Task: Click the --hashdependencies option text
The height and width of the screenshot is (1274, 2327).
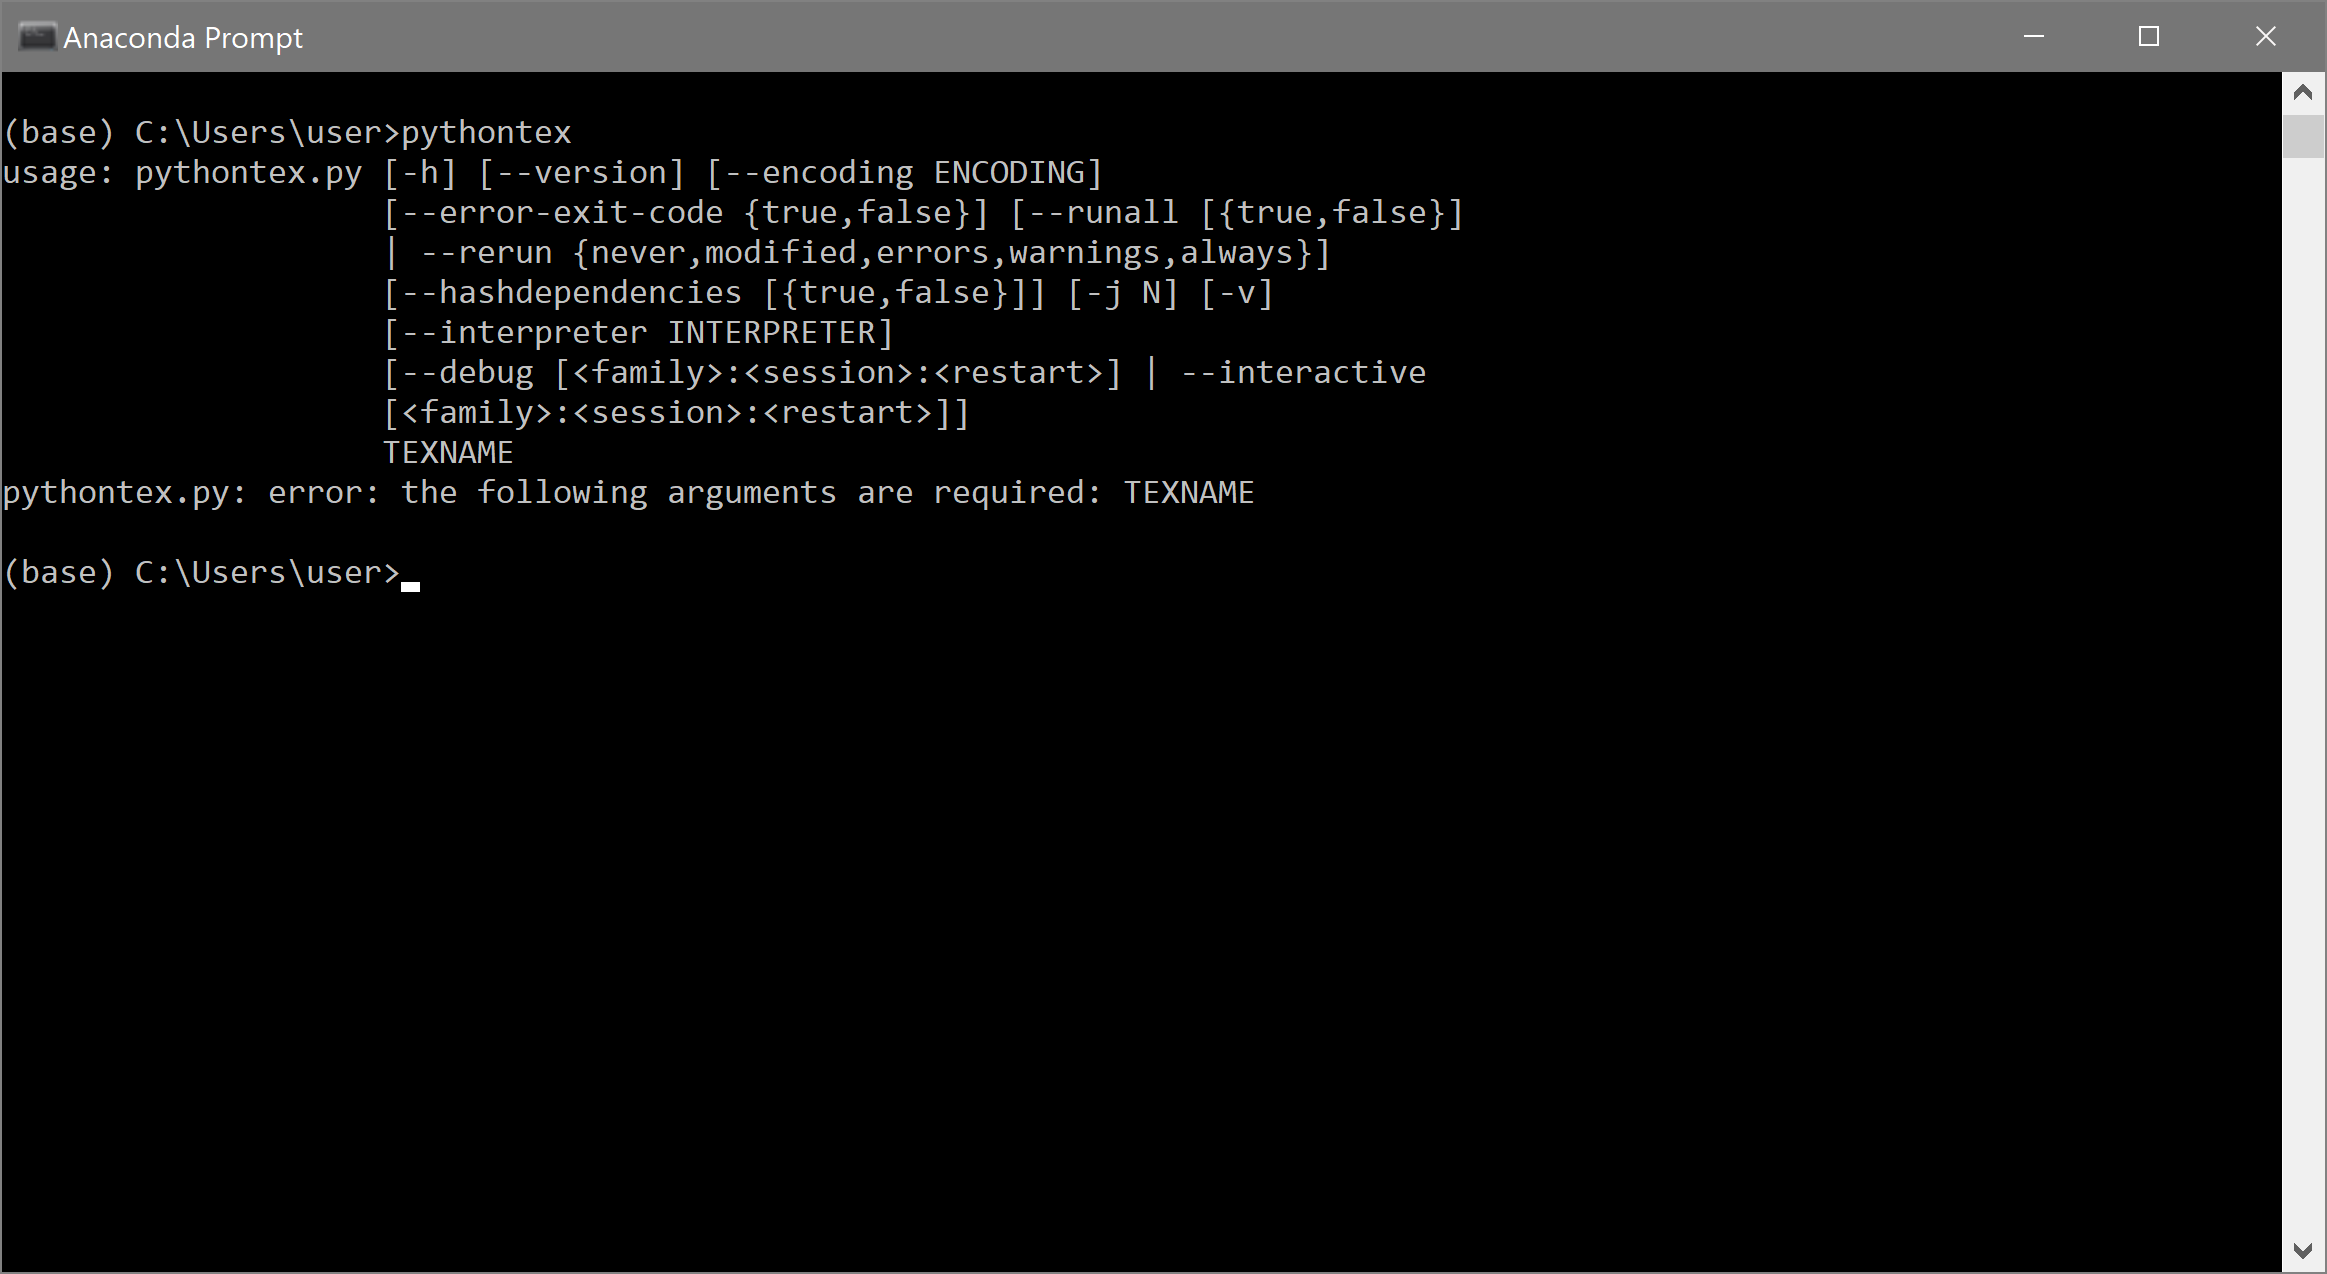Action: tap(562, 291)
